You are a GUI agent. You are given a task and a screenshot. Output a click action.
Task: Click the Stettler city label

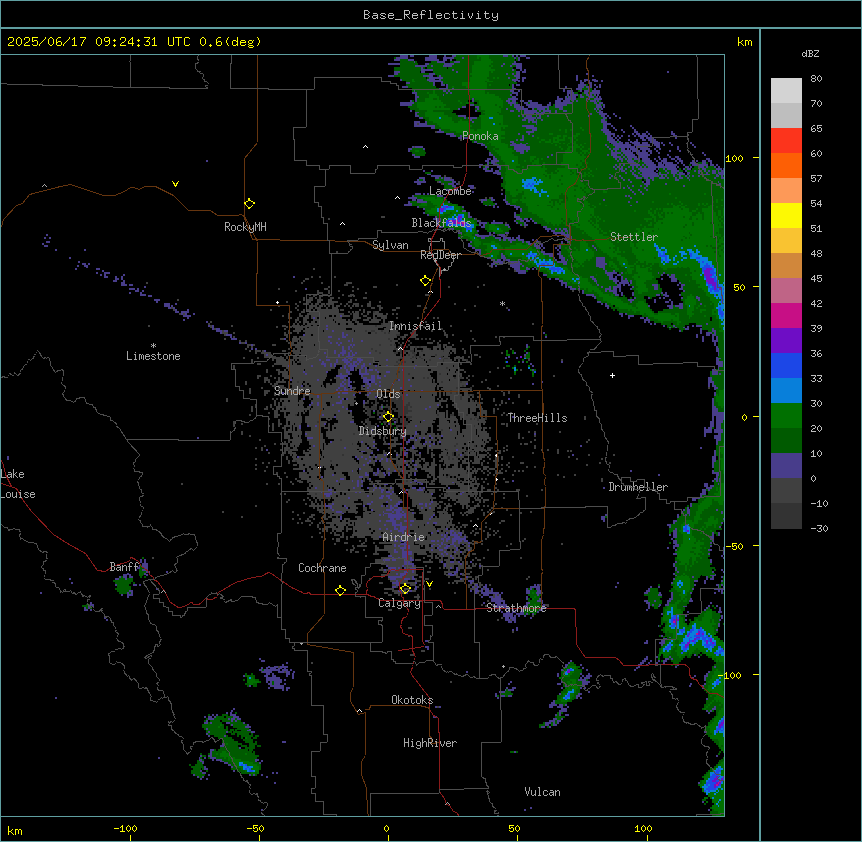[634, 237]
